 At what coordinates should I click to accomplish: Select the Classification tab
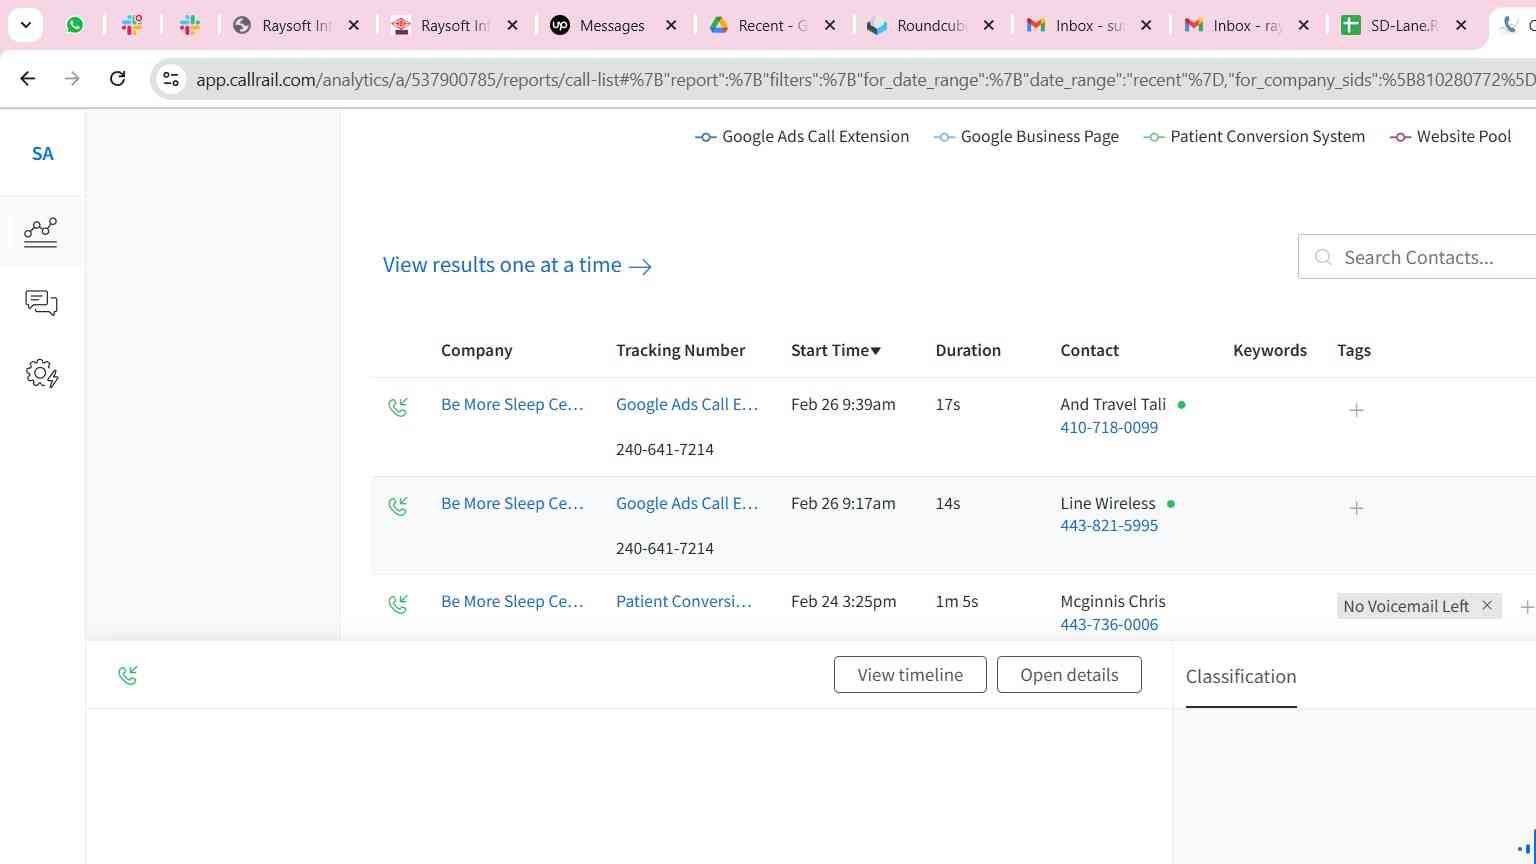pos(1241,677)
